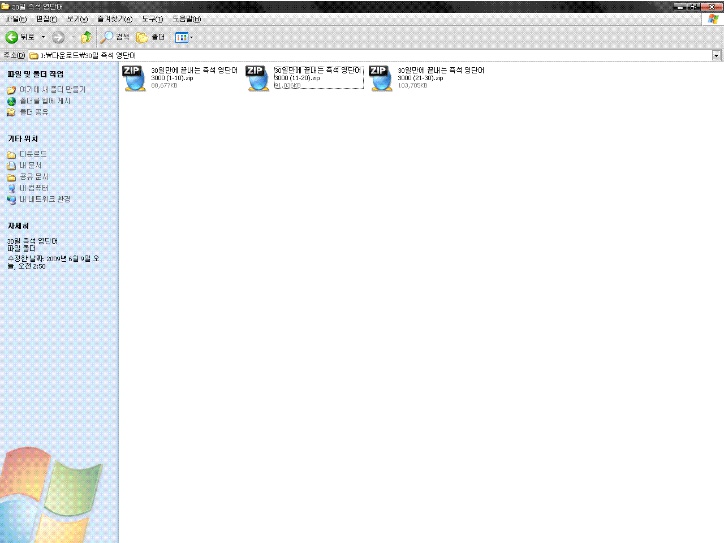Open the Views mode toolbar button
This screenshot has height=543, width=724.
click(181, 37)
